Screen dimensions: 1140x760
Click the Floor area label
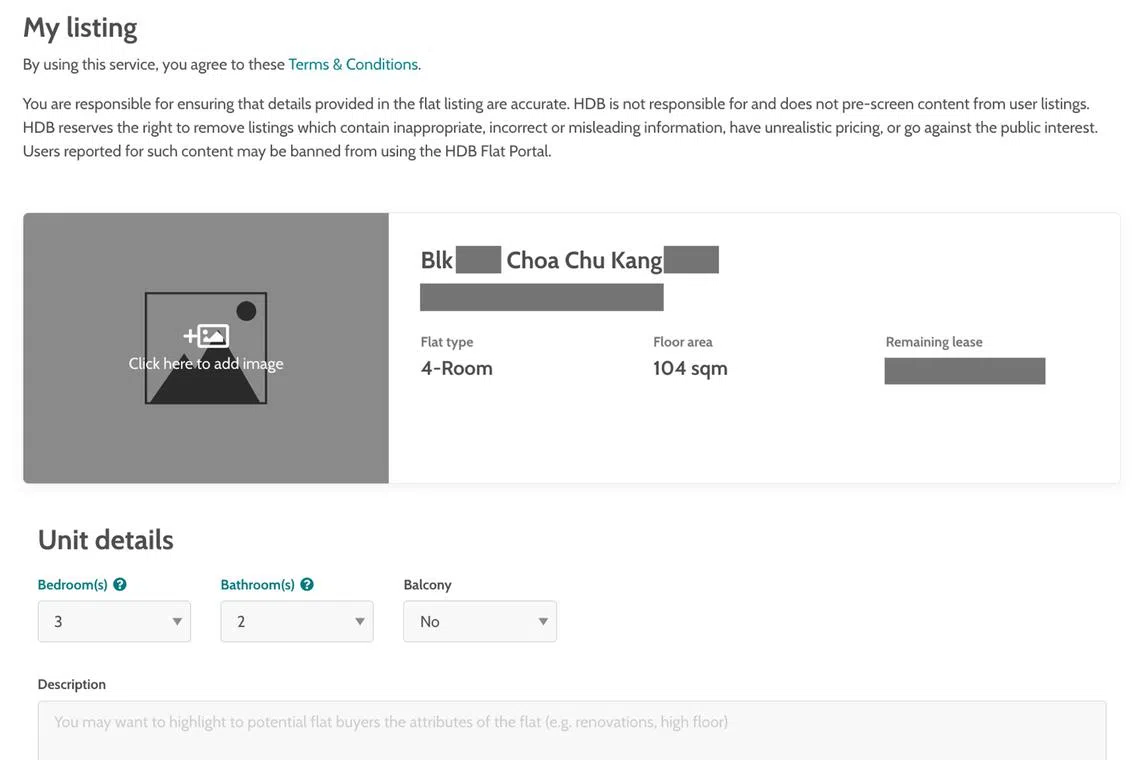click(682, 342)
